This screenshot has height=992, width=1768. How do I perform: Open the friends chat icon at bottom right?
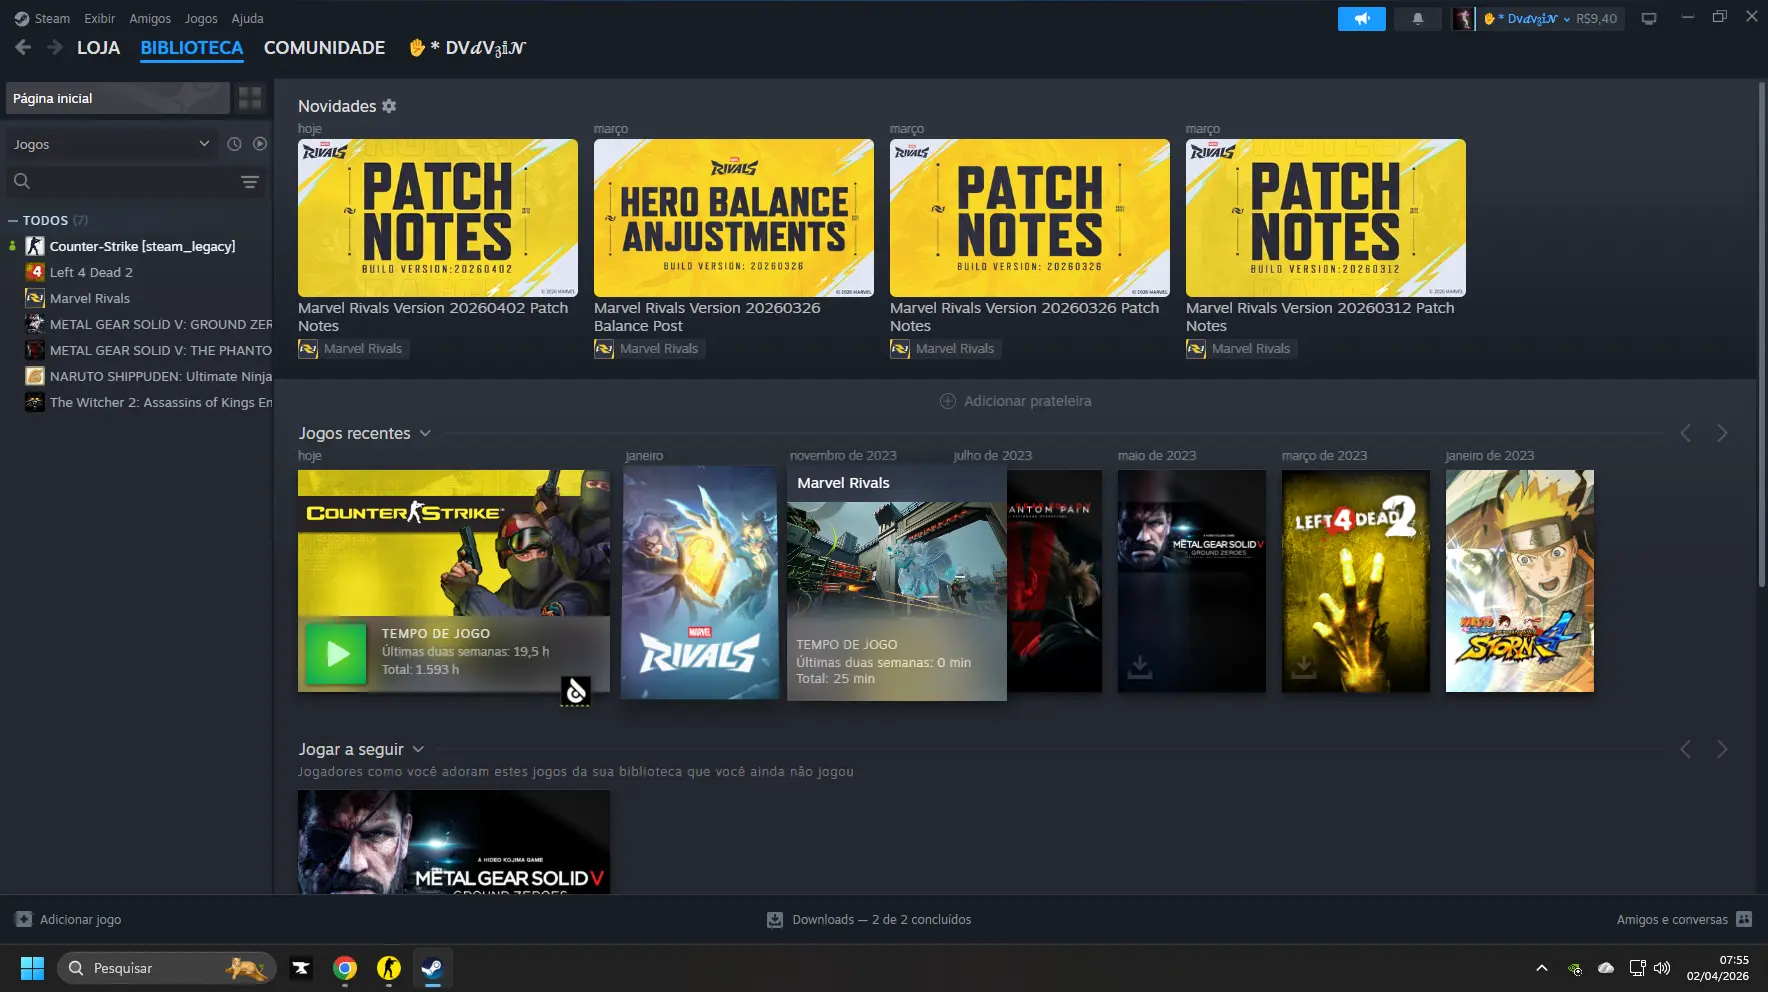coord(1744,919)
